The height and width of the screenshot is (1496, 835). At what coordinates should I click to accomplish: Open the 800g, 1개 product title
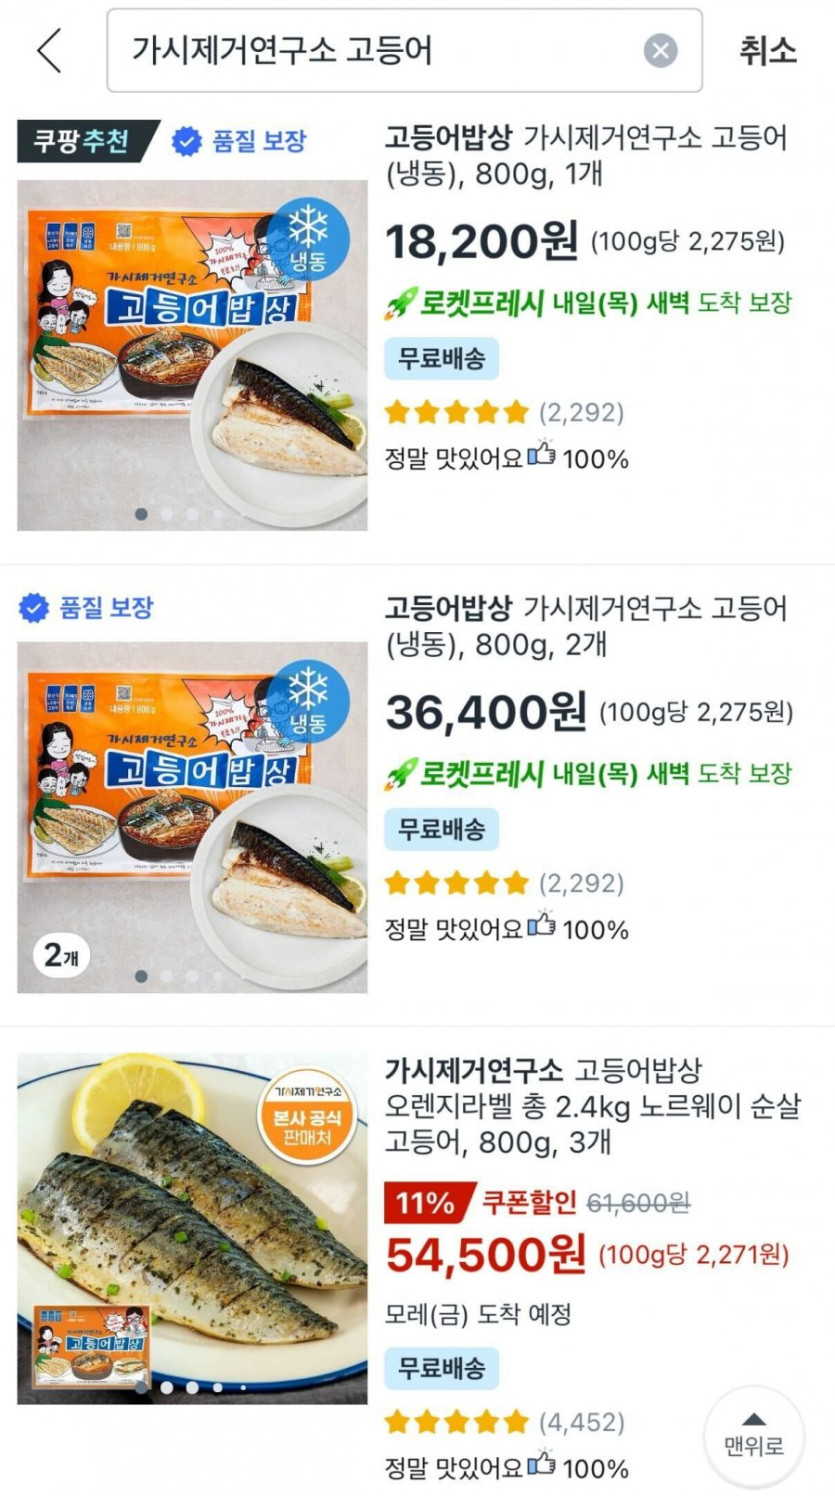point(586,156)
